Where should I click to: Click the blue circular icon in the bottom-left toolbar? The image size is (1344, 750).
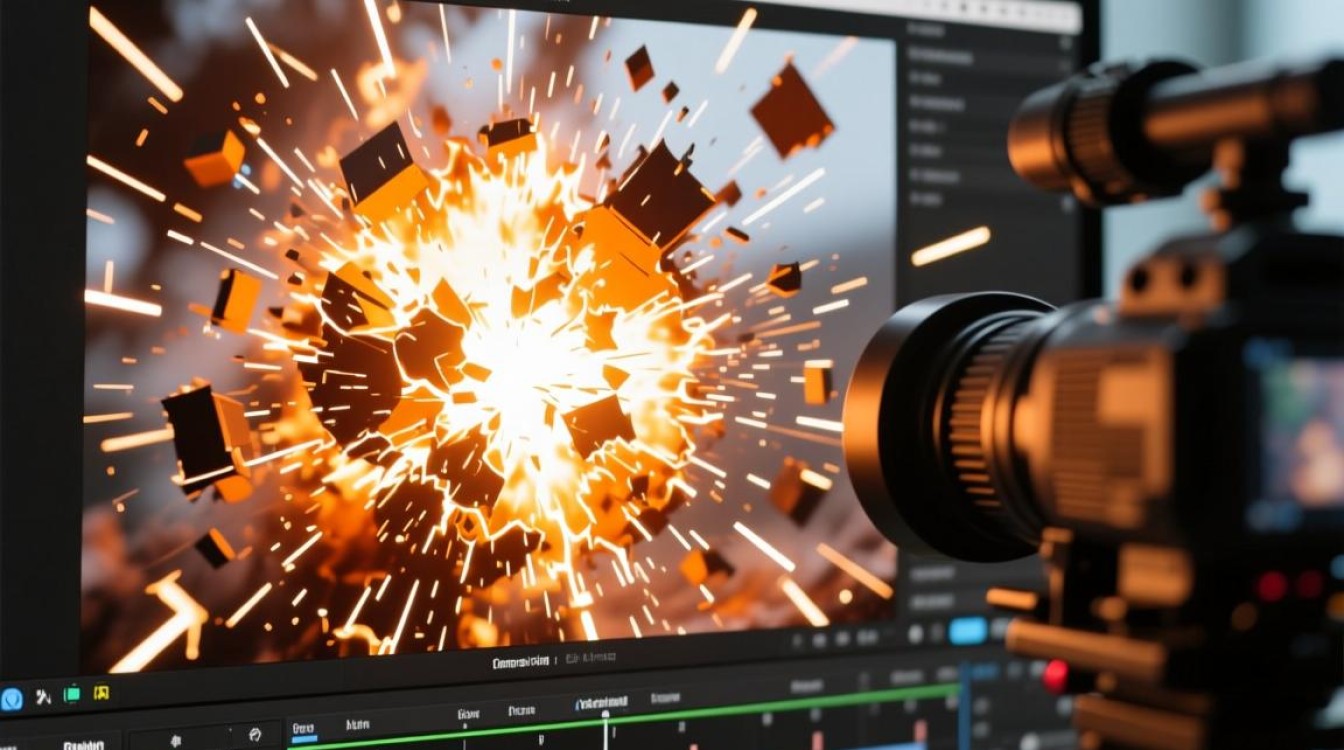(11, 698)
